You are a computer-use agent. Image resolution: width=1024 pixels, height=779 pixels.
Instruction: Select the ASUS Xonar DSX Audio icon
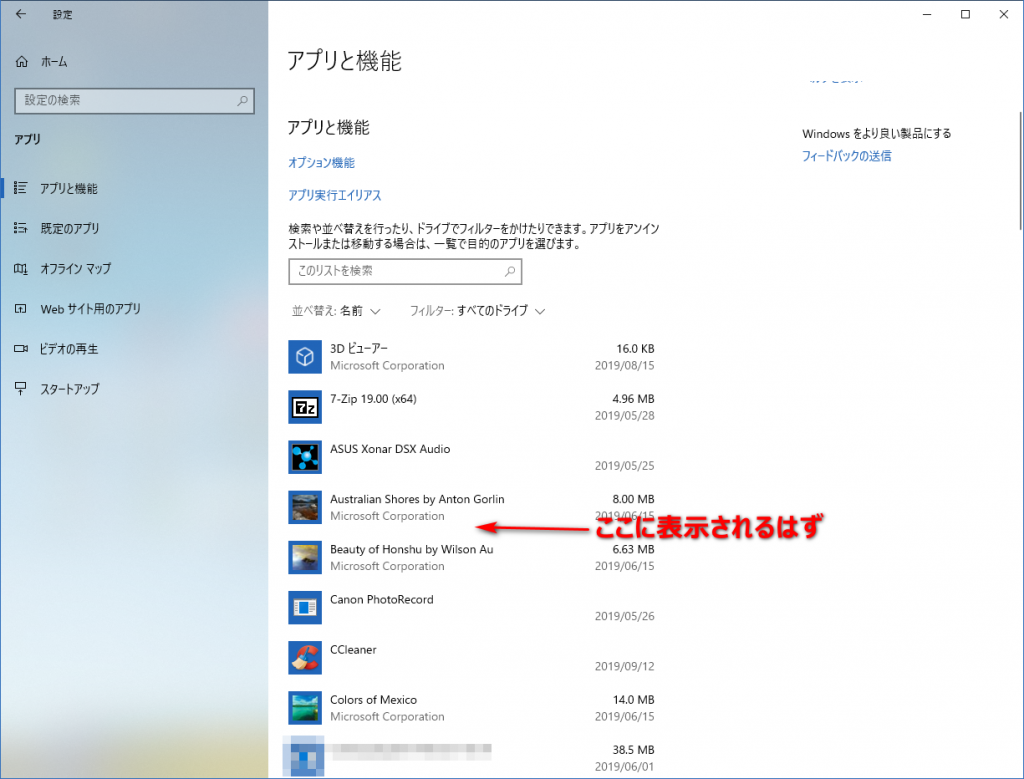point(304,457)
